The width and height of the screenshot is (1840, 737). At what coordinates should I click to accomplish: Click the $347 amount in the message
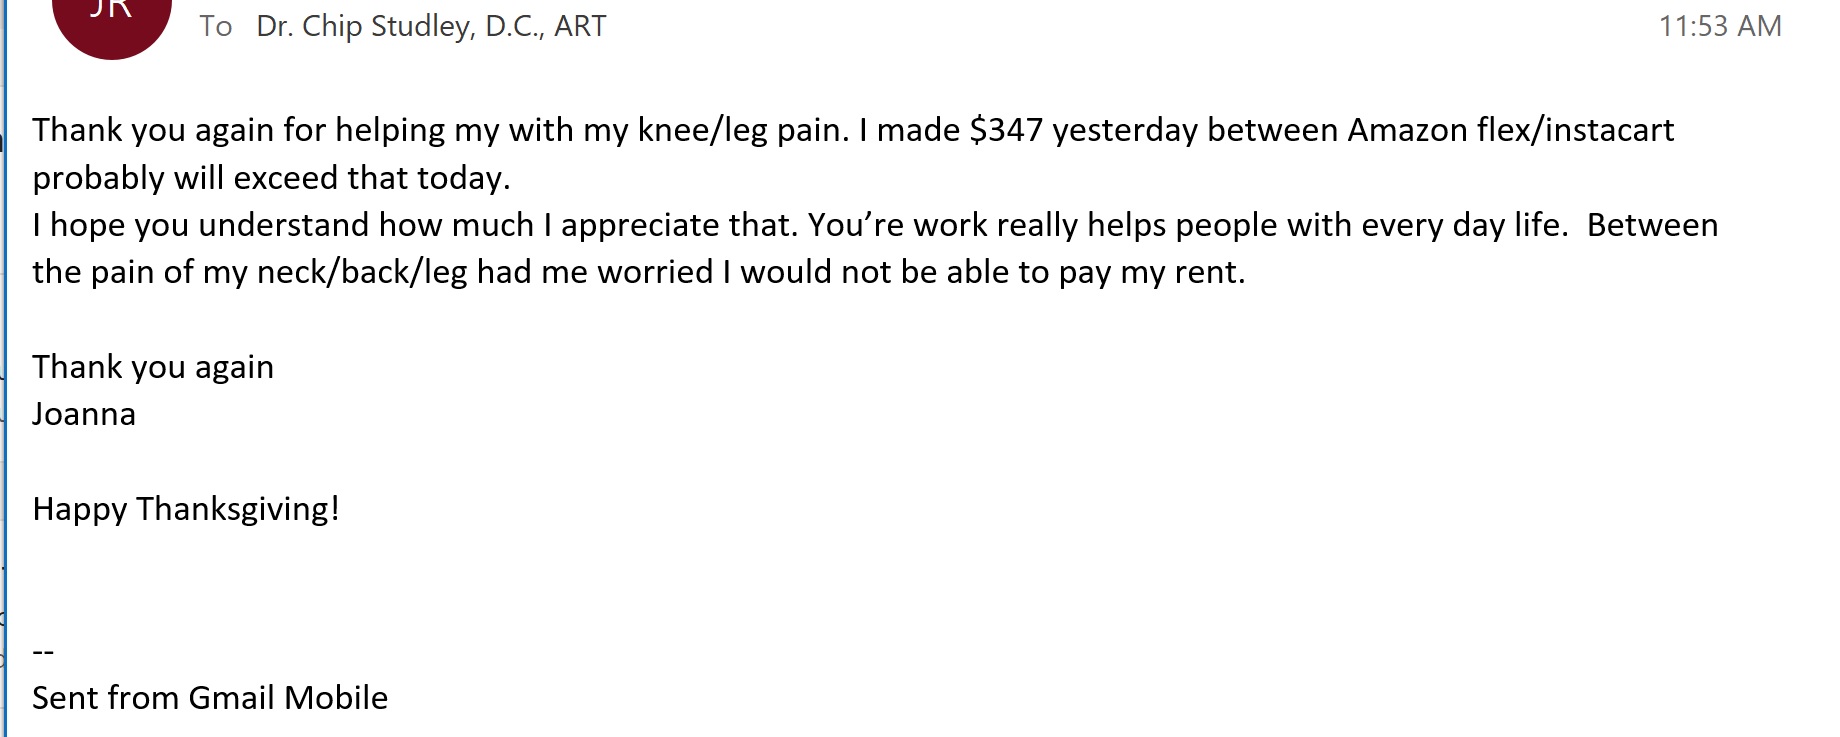[1006, 130]
